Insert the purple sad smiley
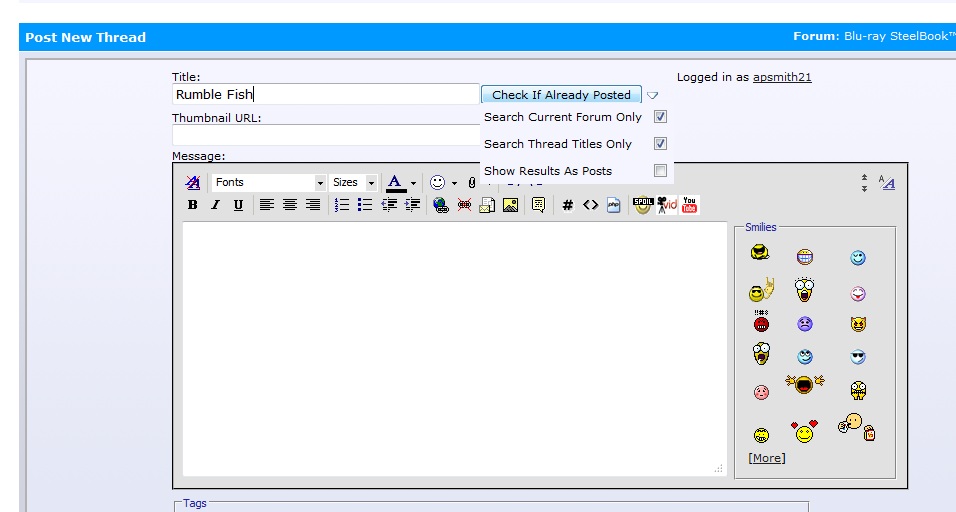The width and height of the screenshot is (956, 512). (x=805, y=324)
